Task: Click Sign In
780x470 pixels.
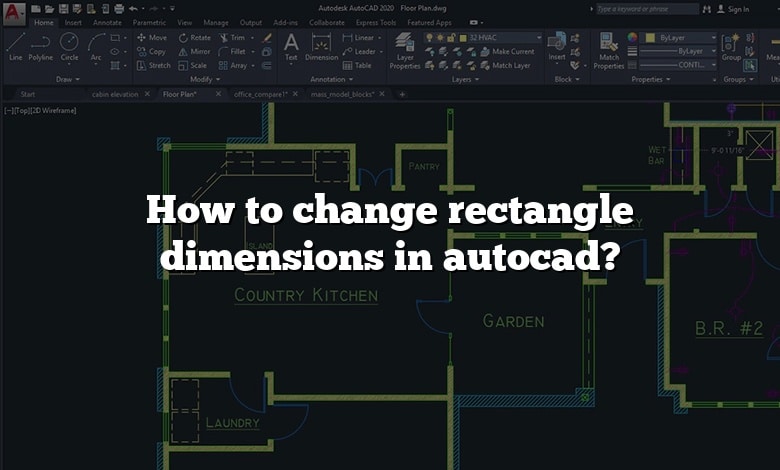Action: (x=737, y=9)
